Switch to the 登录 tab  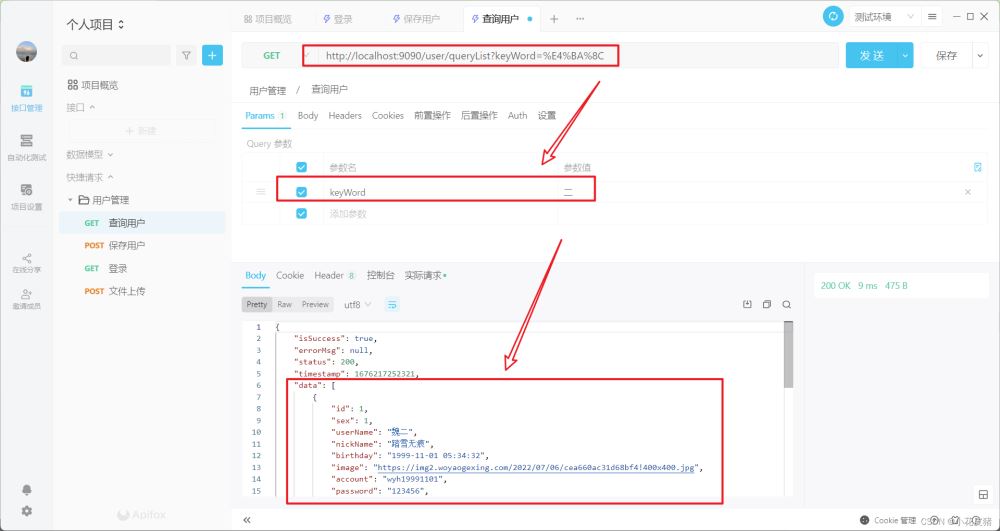pos(338,19)
